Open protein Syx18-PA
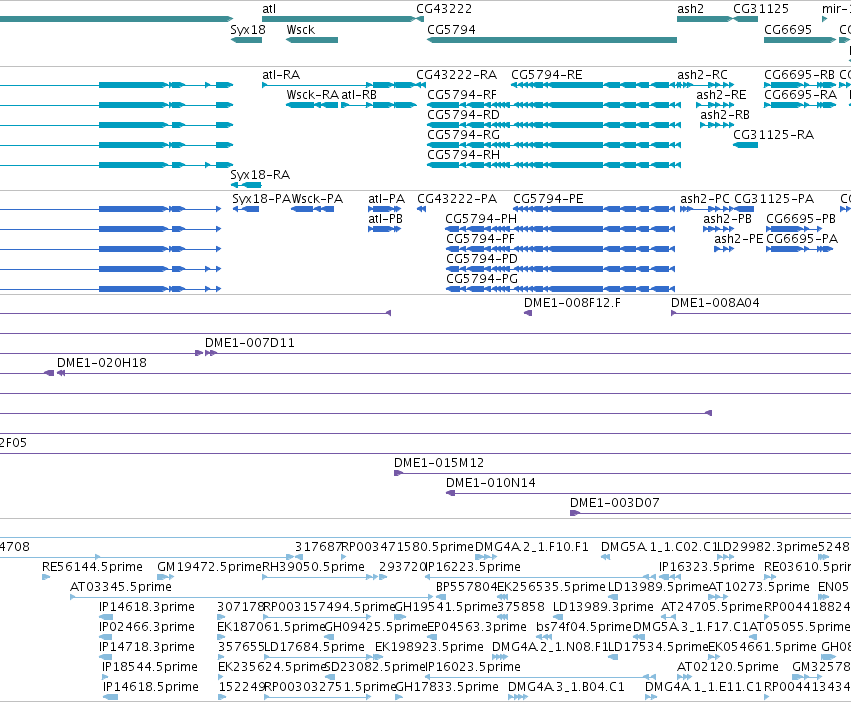This screenshot has width=851, height=702. [262, 199]
